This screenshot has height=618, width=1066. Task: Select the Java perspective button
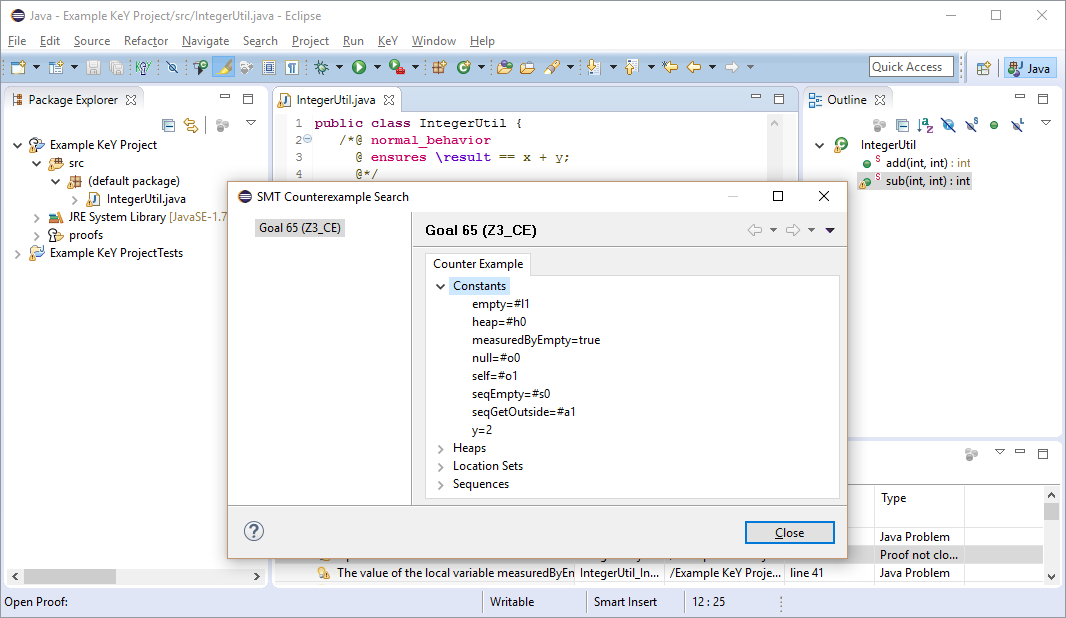(1029, 67)
